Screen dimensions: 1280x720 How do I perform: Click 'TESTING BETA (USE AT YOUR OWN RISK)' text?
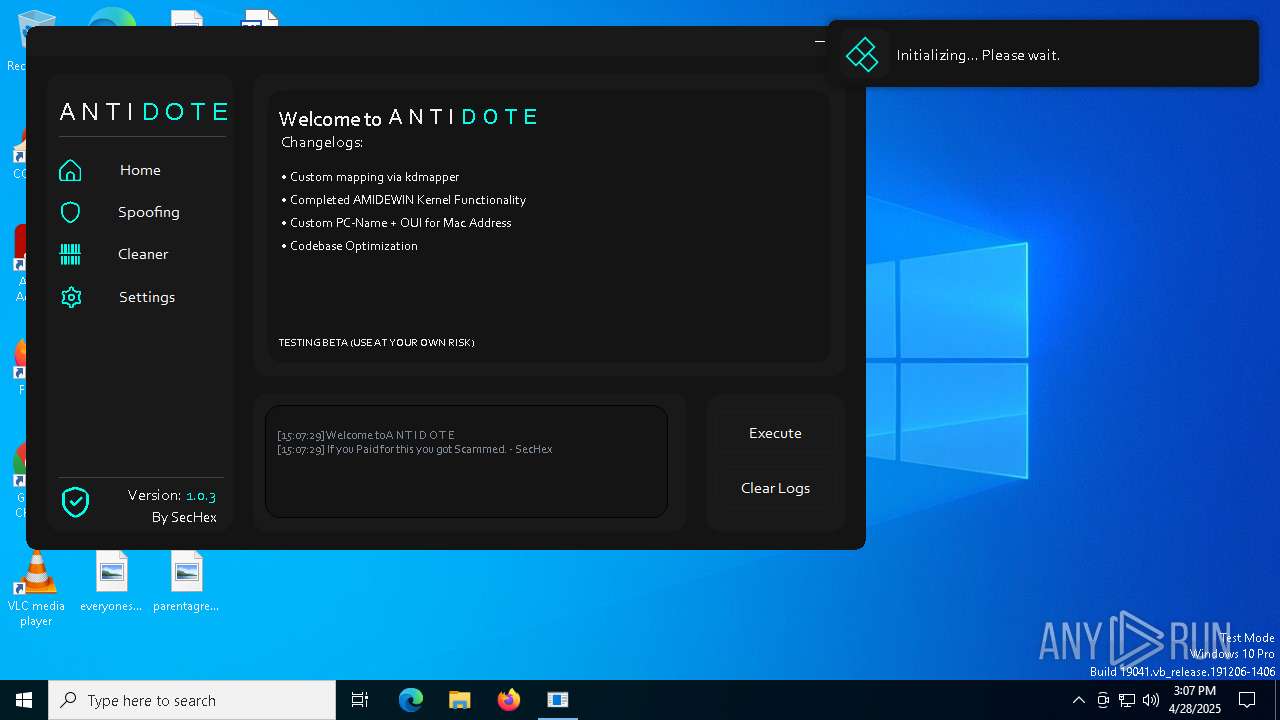tap(376, 342)
